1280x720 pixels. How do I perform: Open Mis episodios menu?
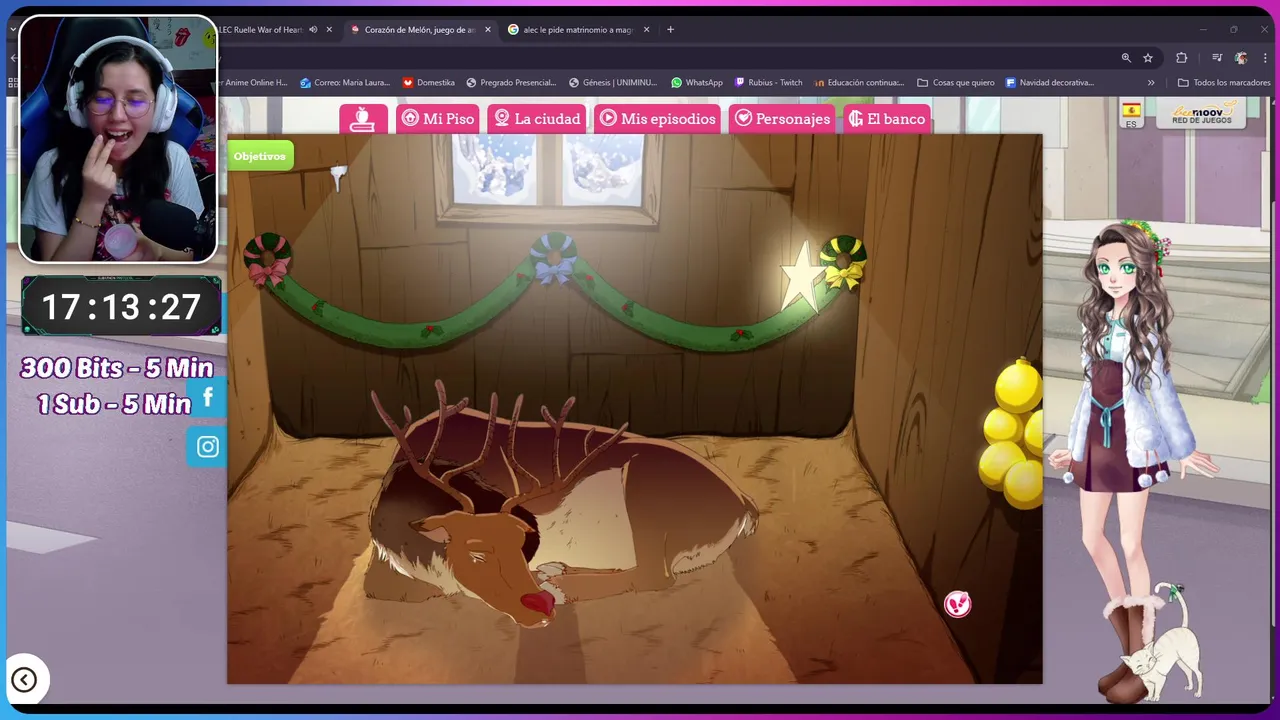click(x=657, y=119)
